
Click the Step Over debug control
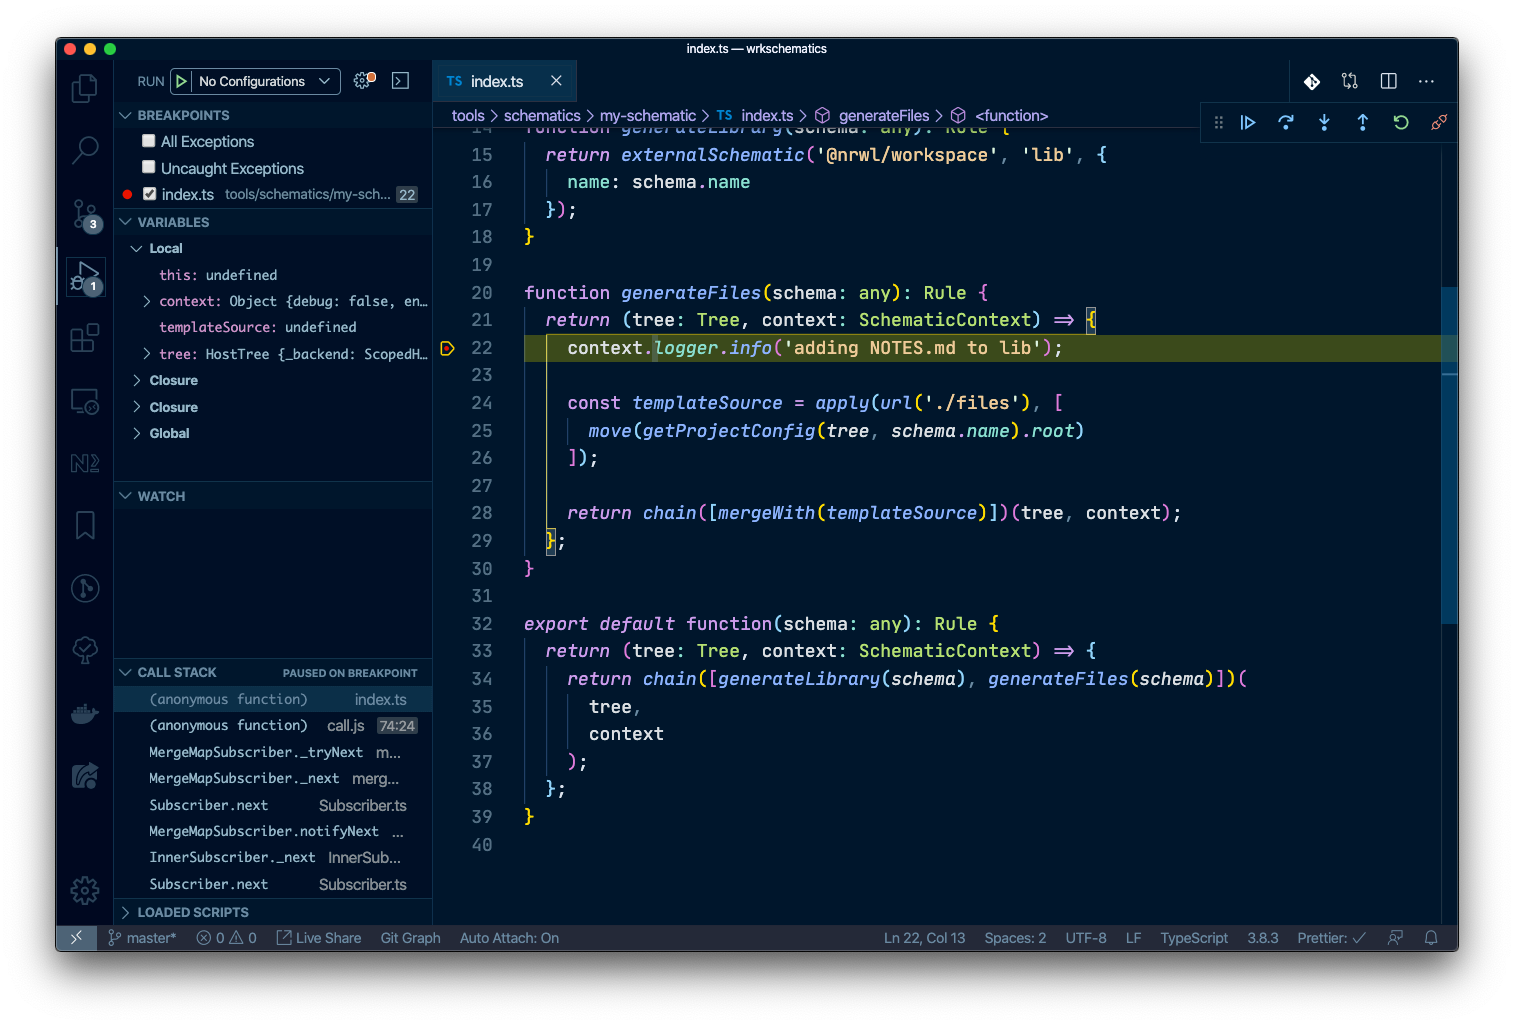[x=1286, y=122]
